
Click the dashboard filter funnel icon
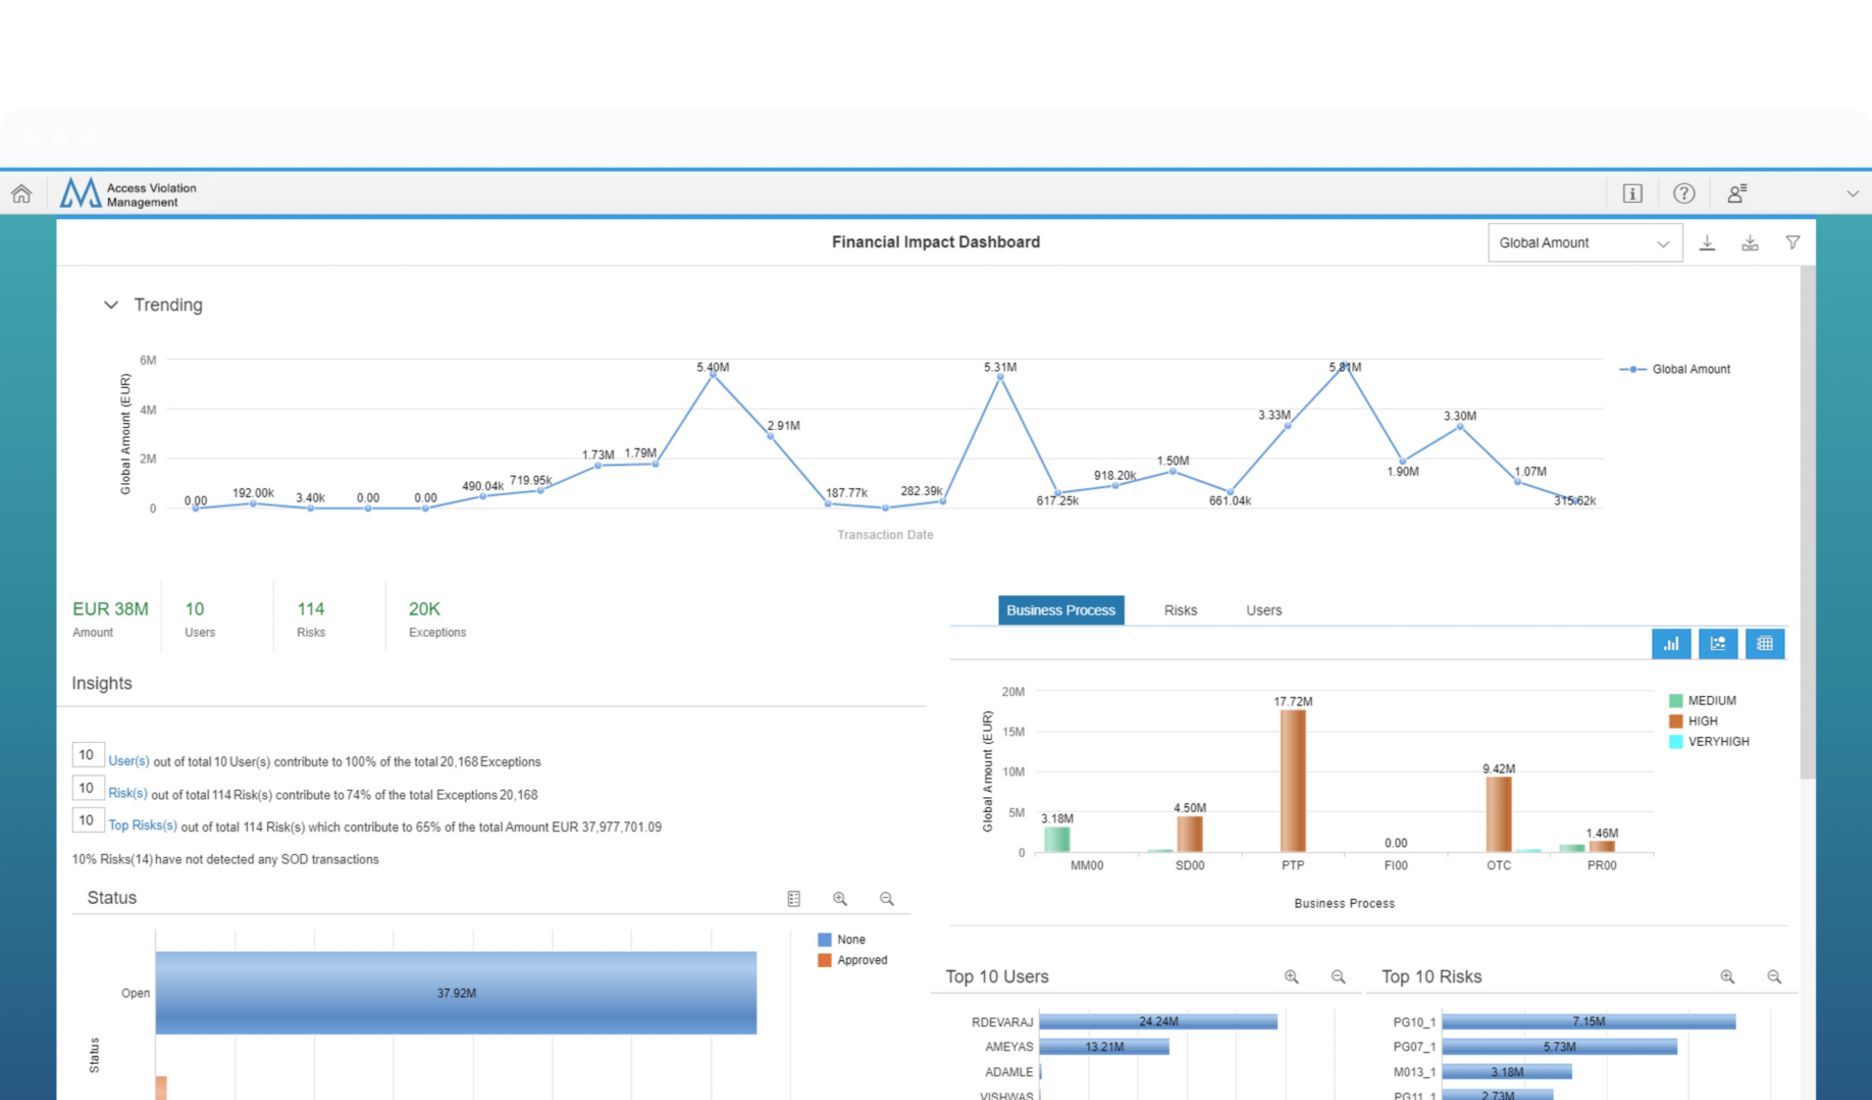[1792, 243]
